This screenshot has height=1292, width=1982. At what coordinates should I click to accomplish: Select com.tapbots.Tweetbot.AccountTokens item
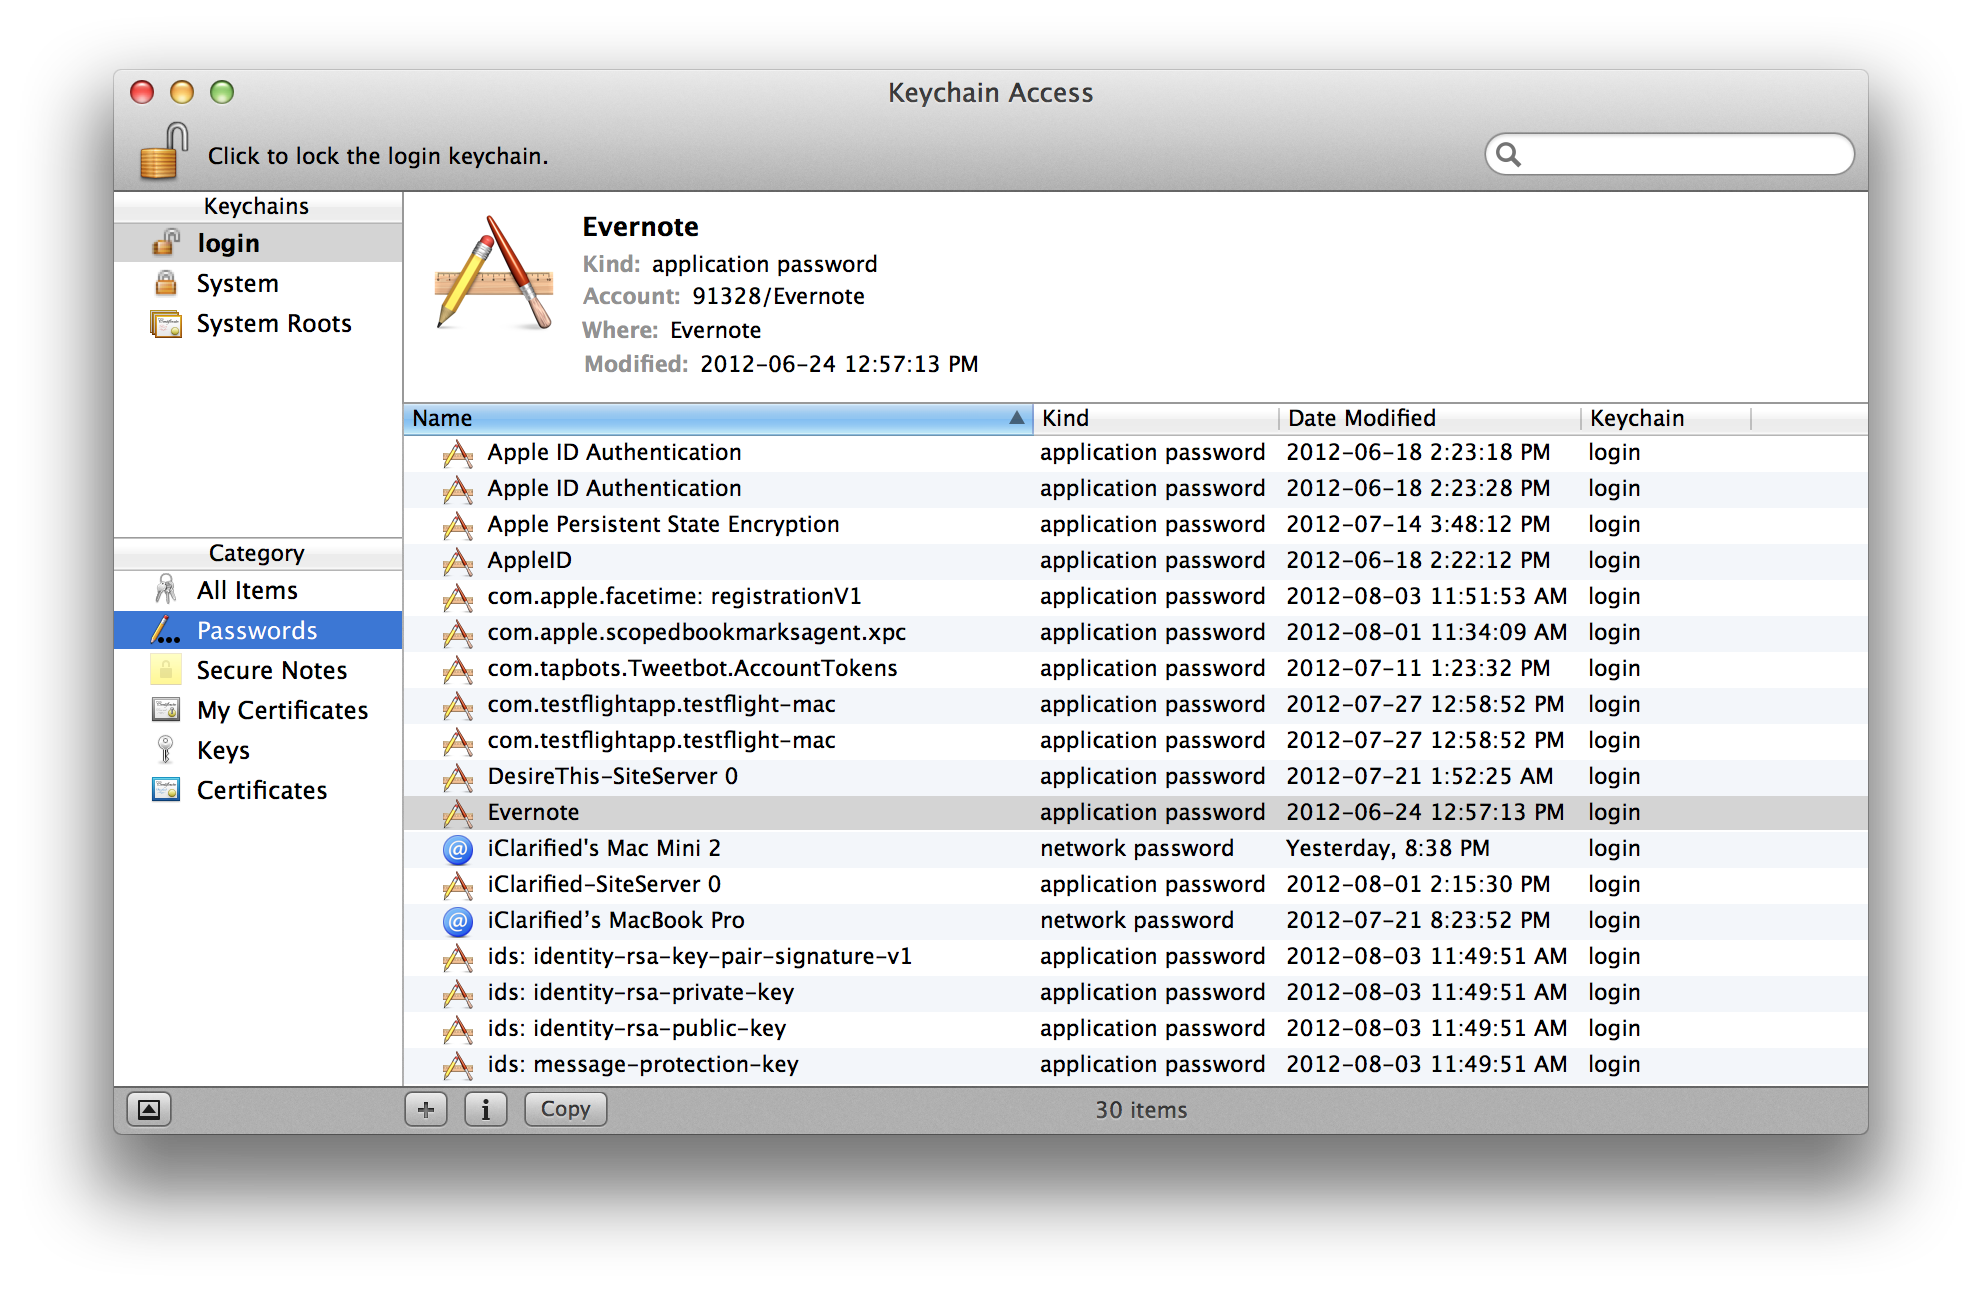(x=1136, y=668)
